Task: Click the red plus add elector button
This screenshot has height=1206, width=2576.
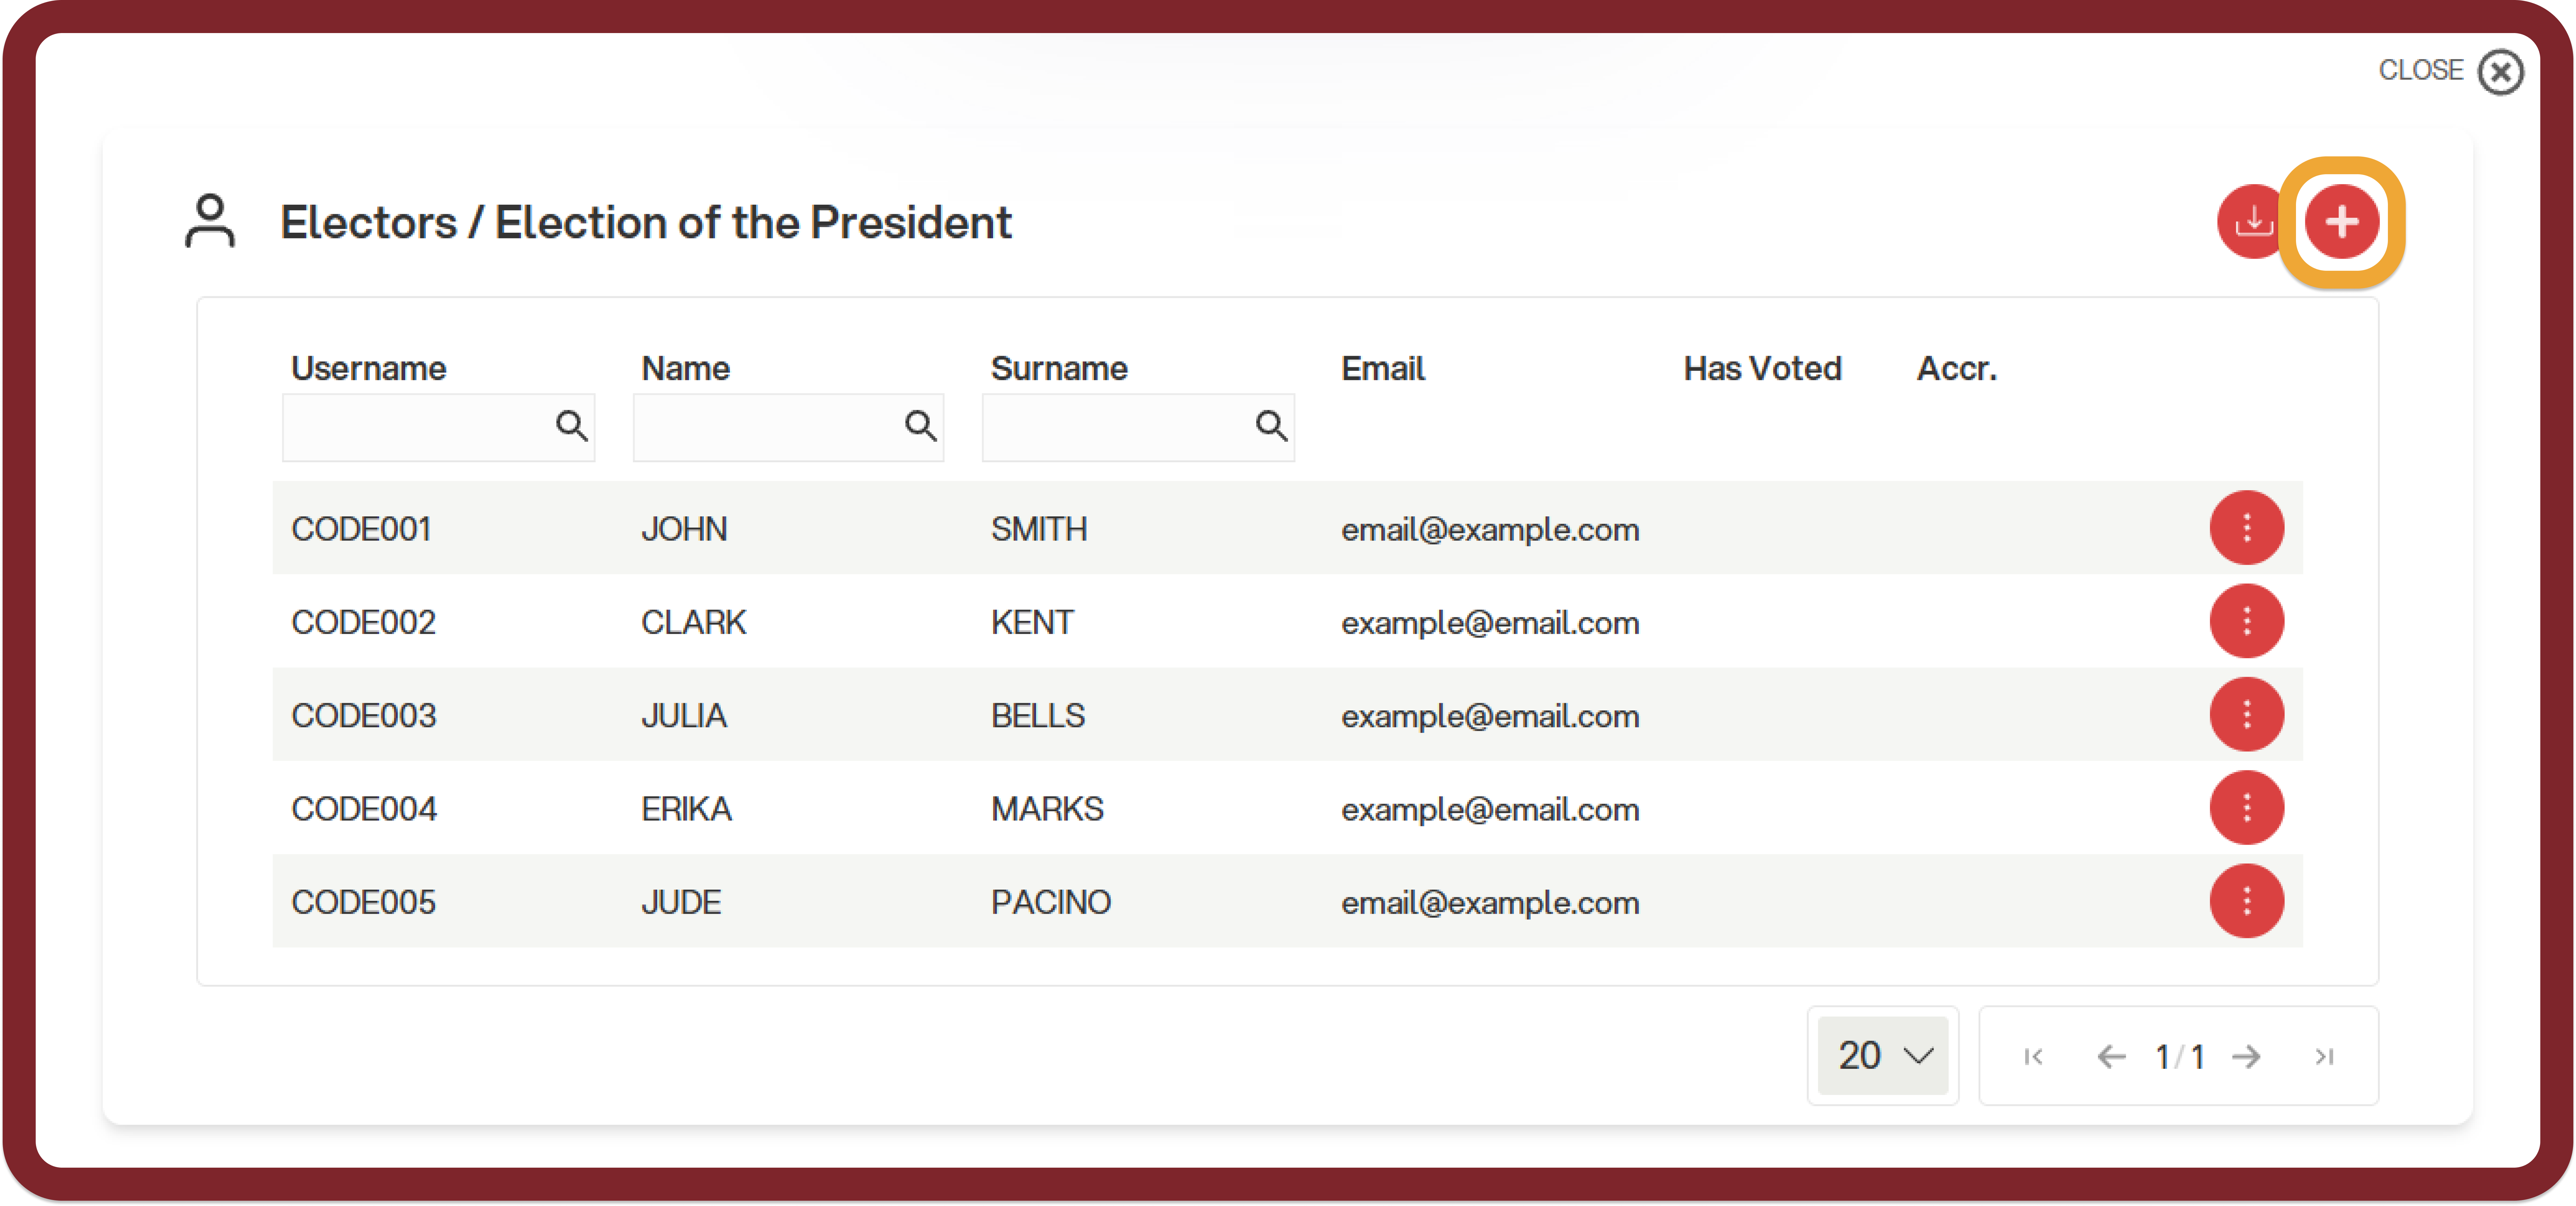Action: click(x=2341, y=222)
